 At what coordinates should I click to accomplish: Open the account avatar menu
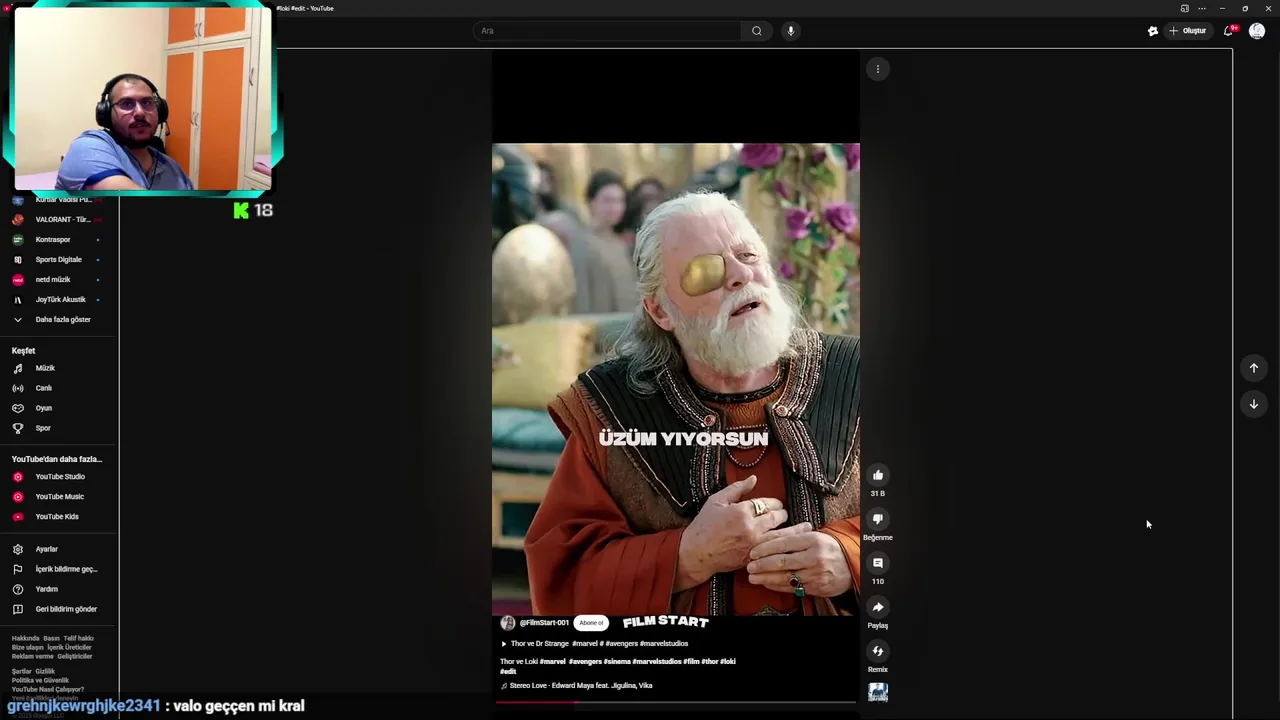[1257, 31]
